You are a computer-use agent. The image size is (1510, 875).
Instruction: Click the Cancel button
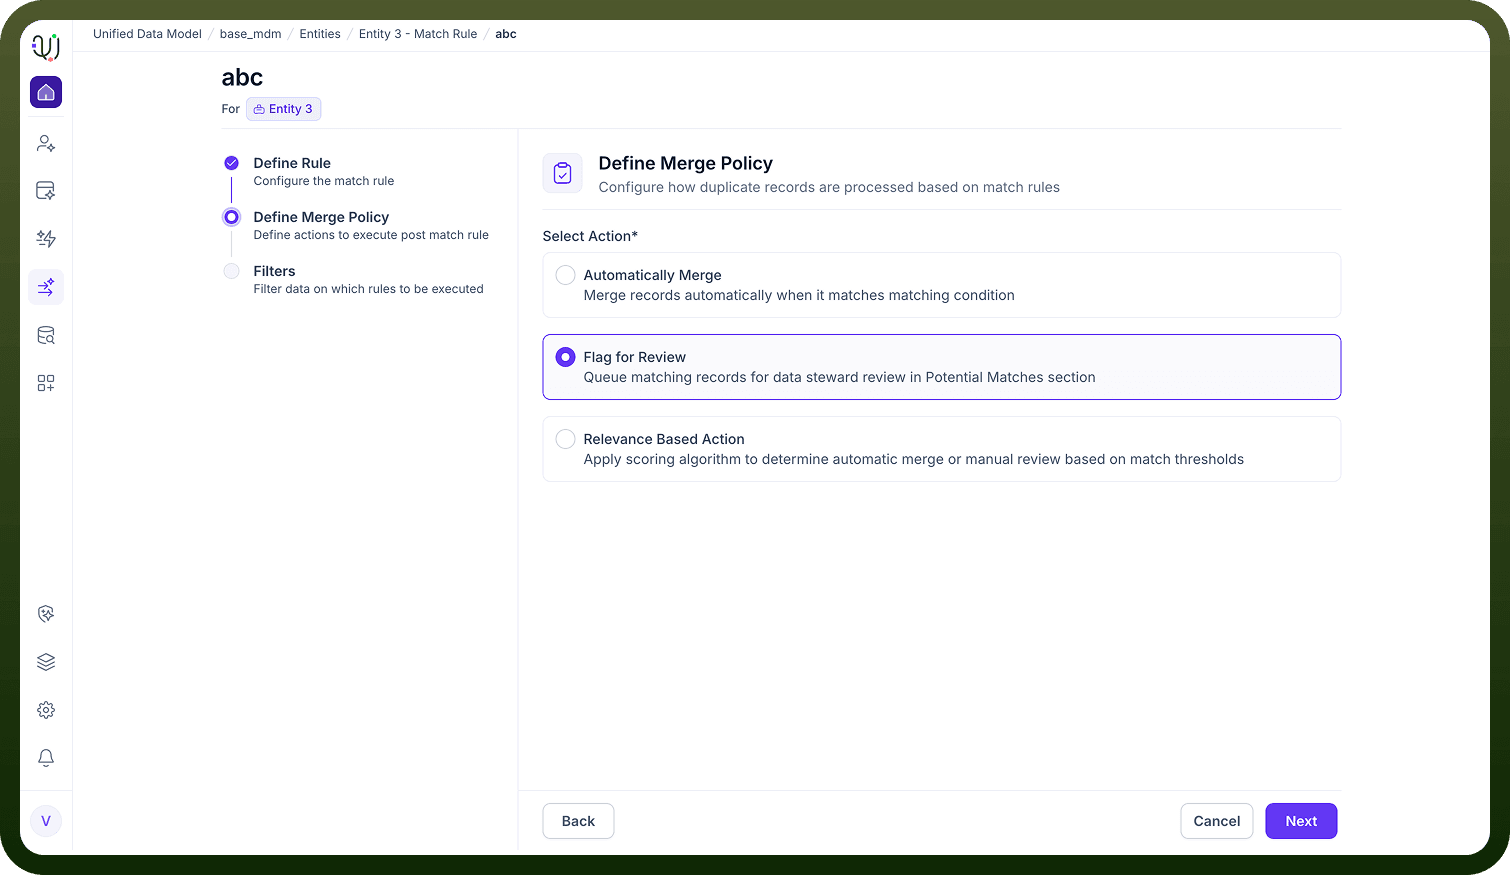1216,821
